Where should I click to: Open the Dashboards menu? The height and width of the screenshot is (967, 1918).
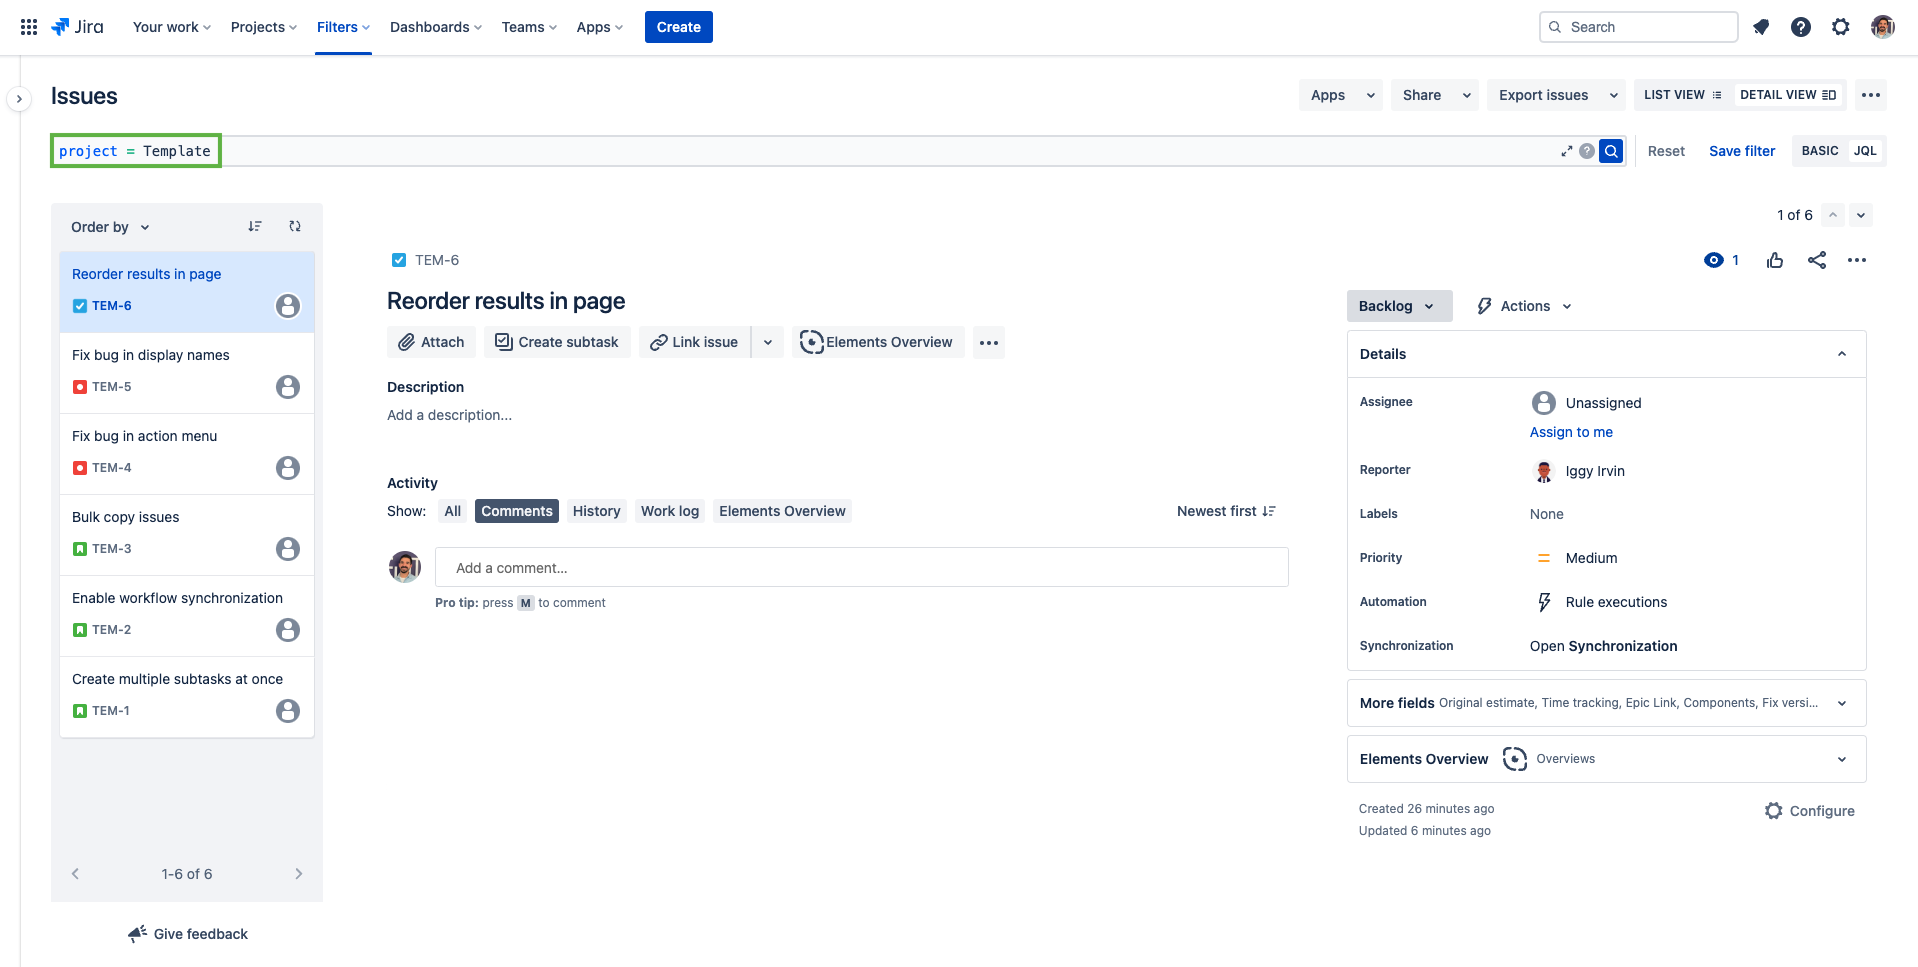pos(435,27)
